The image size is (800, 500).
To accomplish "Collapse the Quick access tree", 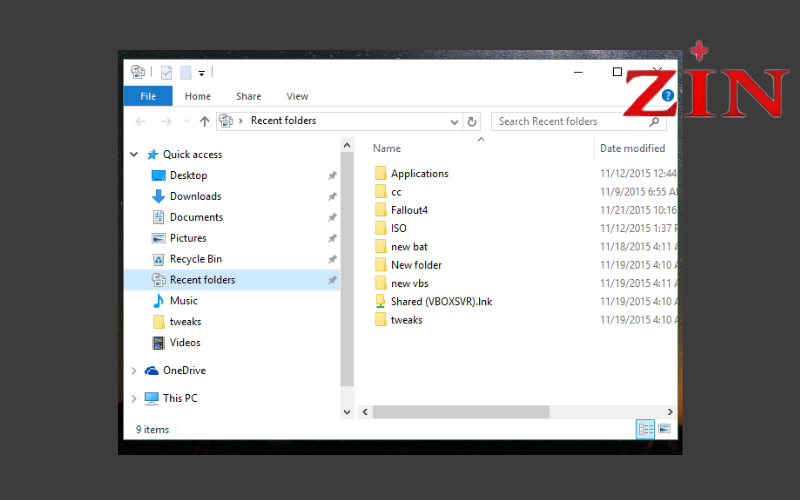I will tap(134, 154).
